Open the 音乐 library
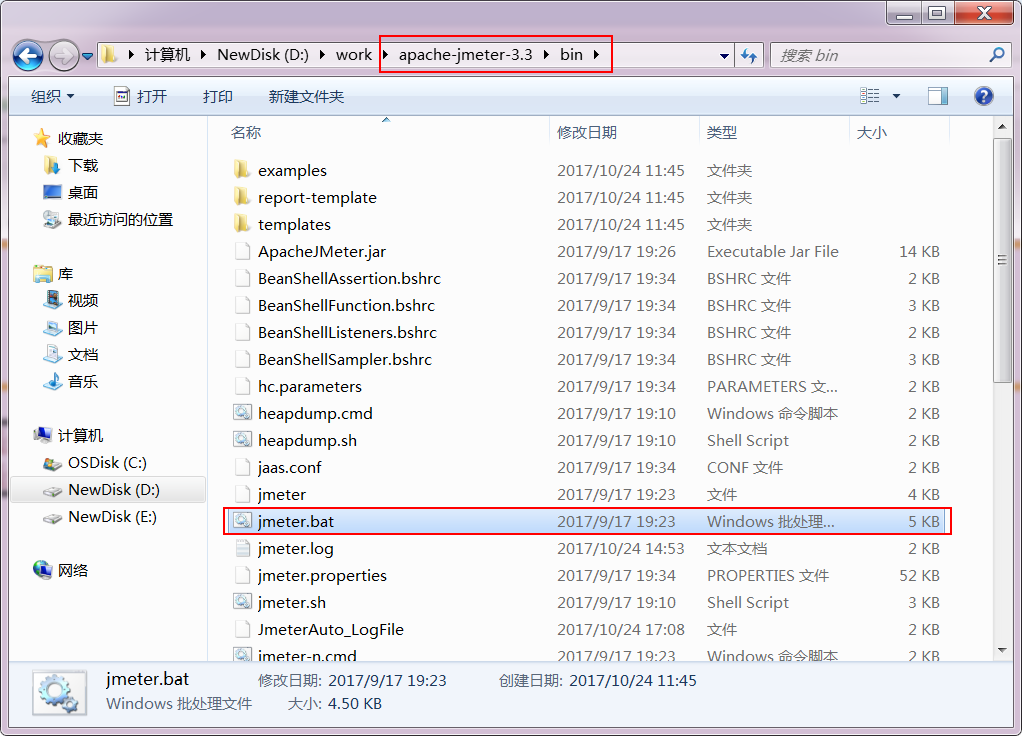1022x736 pixels. [x=82, y=381]
